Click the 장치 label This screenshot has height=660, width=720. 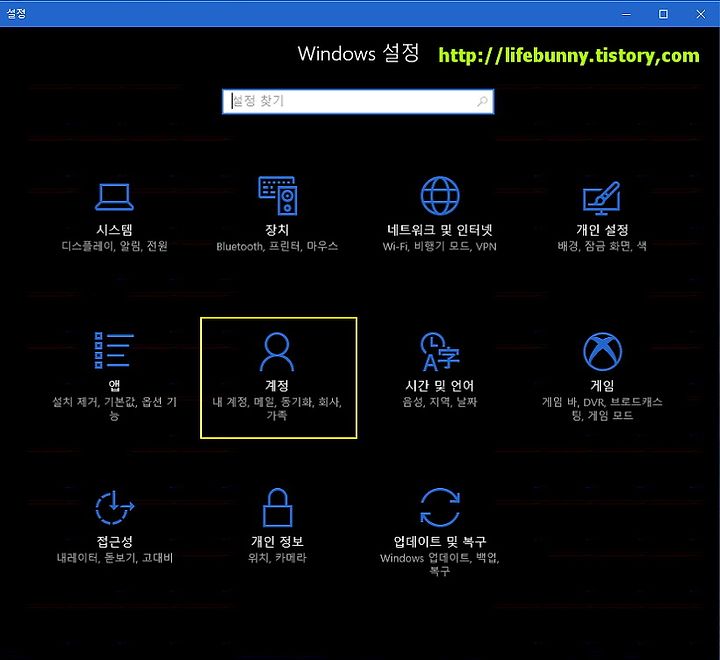click(x=277, y=230)
